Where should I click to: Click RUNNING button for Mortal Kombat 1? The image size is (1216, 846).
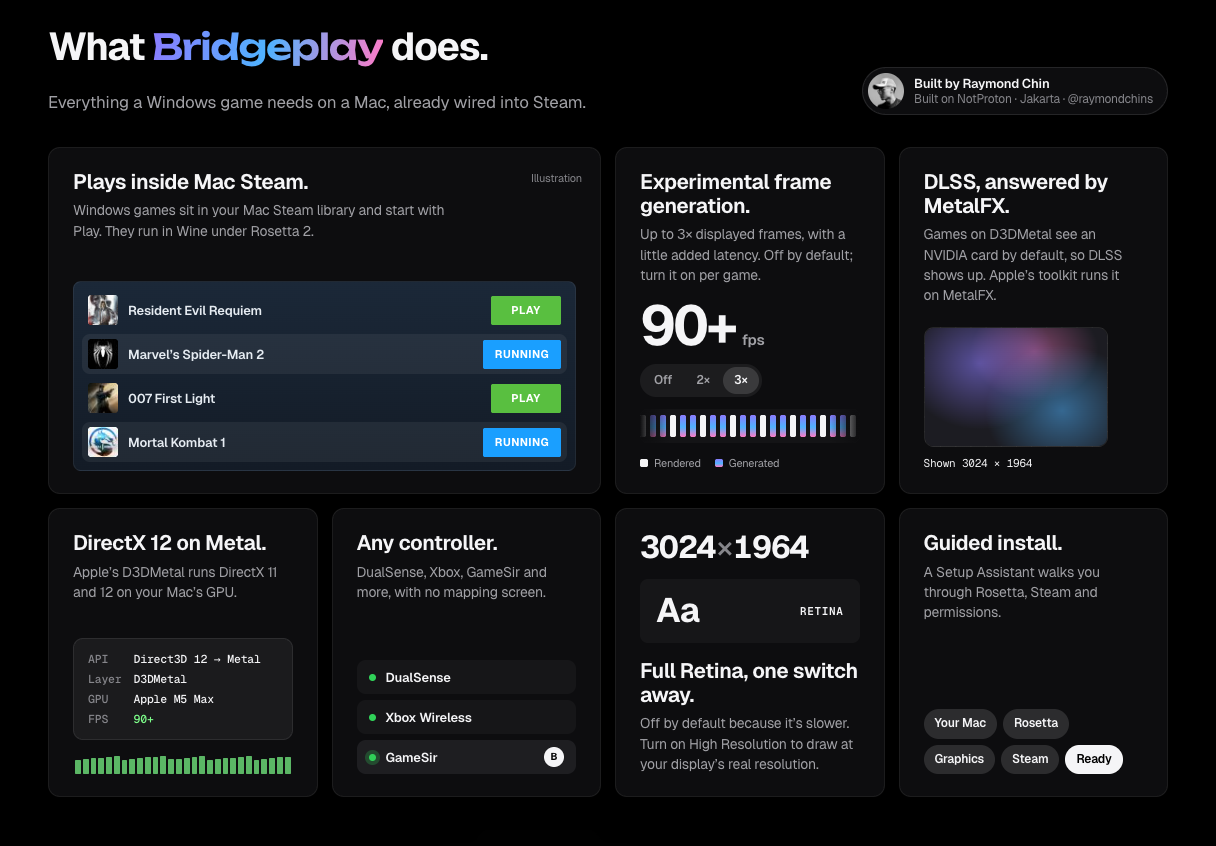click(x=522, y=442)
